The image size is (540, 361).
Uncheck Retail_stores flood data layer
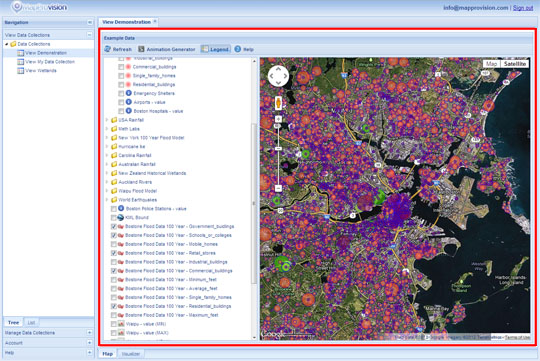[x=114, y=253]
